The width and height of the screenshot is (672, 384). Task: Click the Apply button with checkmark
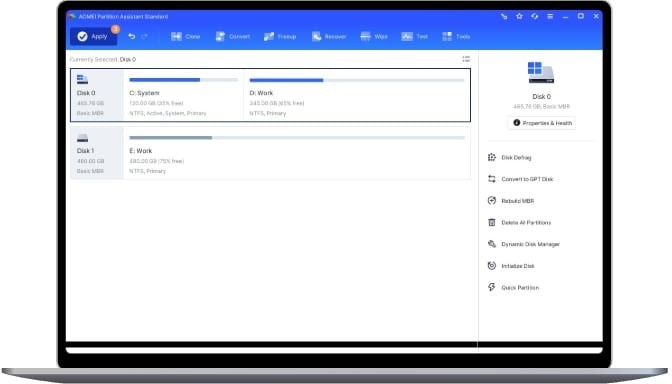[x=93, y=36]
